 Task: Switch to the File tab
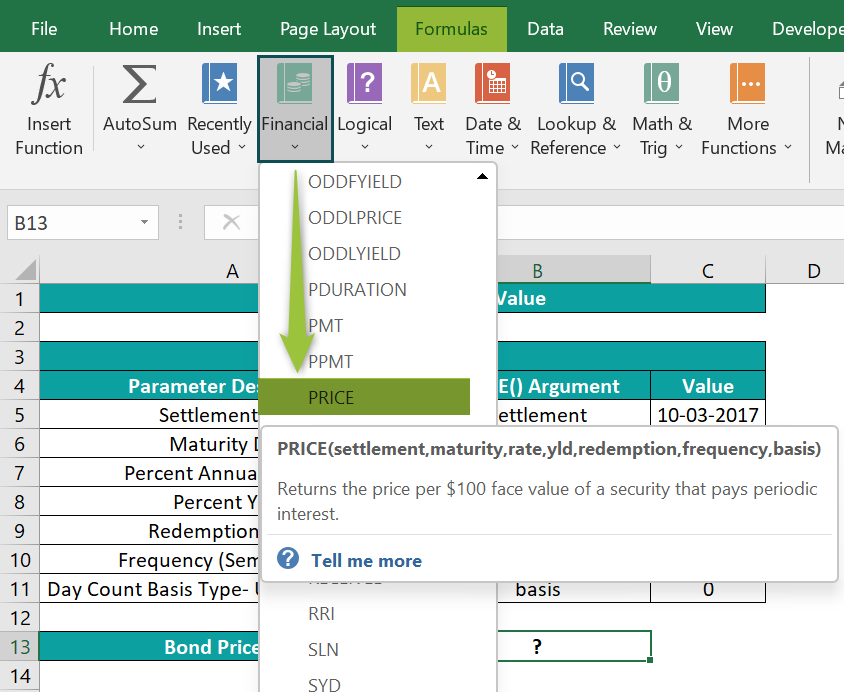[x=44, y=29]
